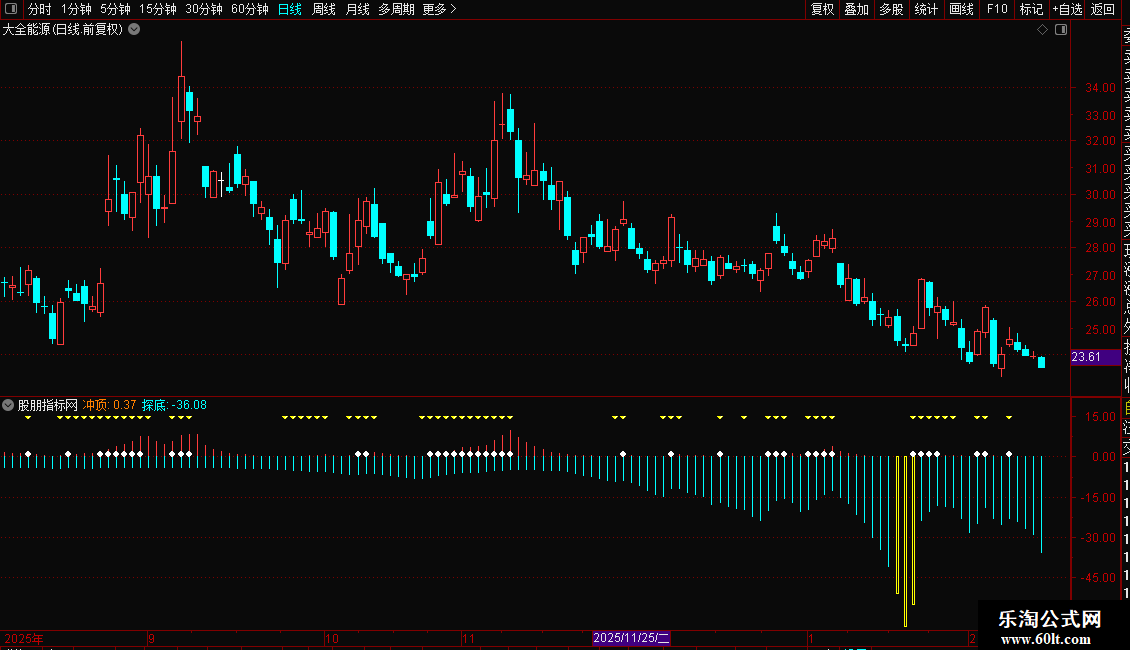This screenshot has height=650, width=1130.
Task: Expand the 股朋指标网 indicator menu arrow
Action: 8,405
